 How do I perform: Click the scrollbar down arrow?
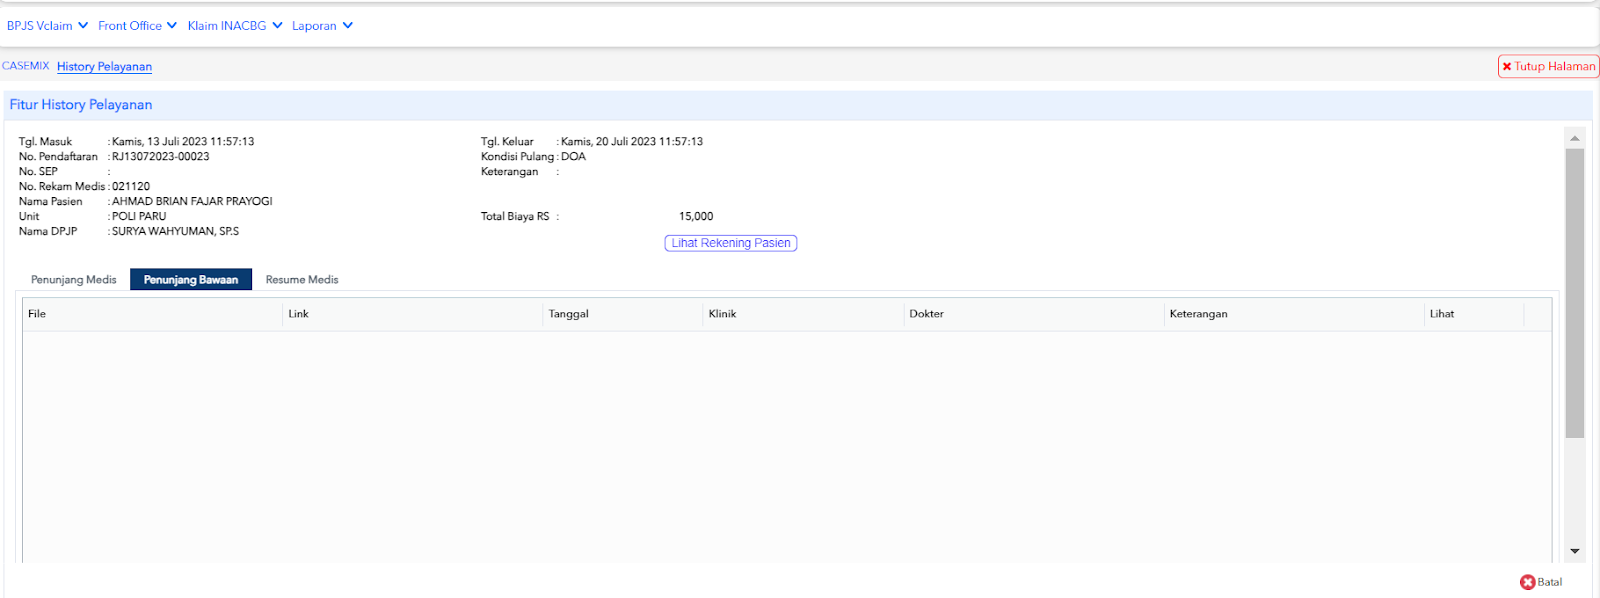point(1575,551)
